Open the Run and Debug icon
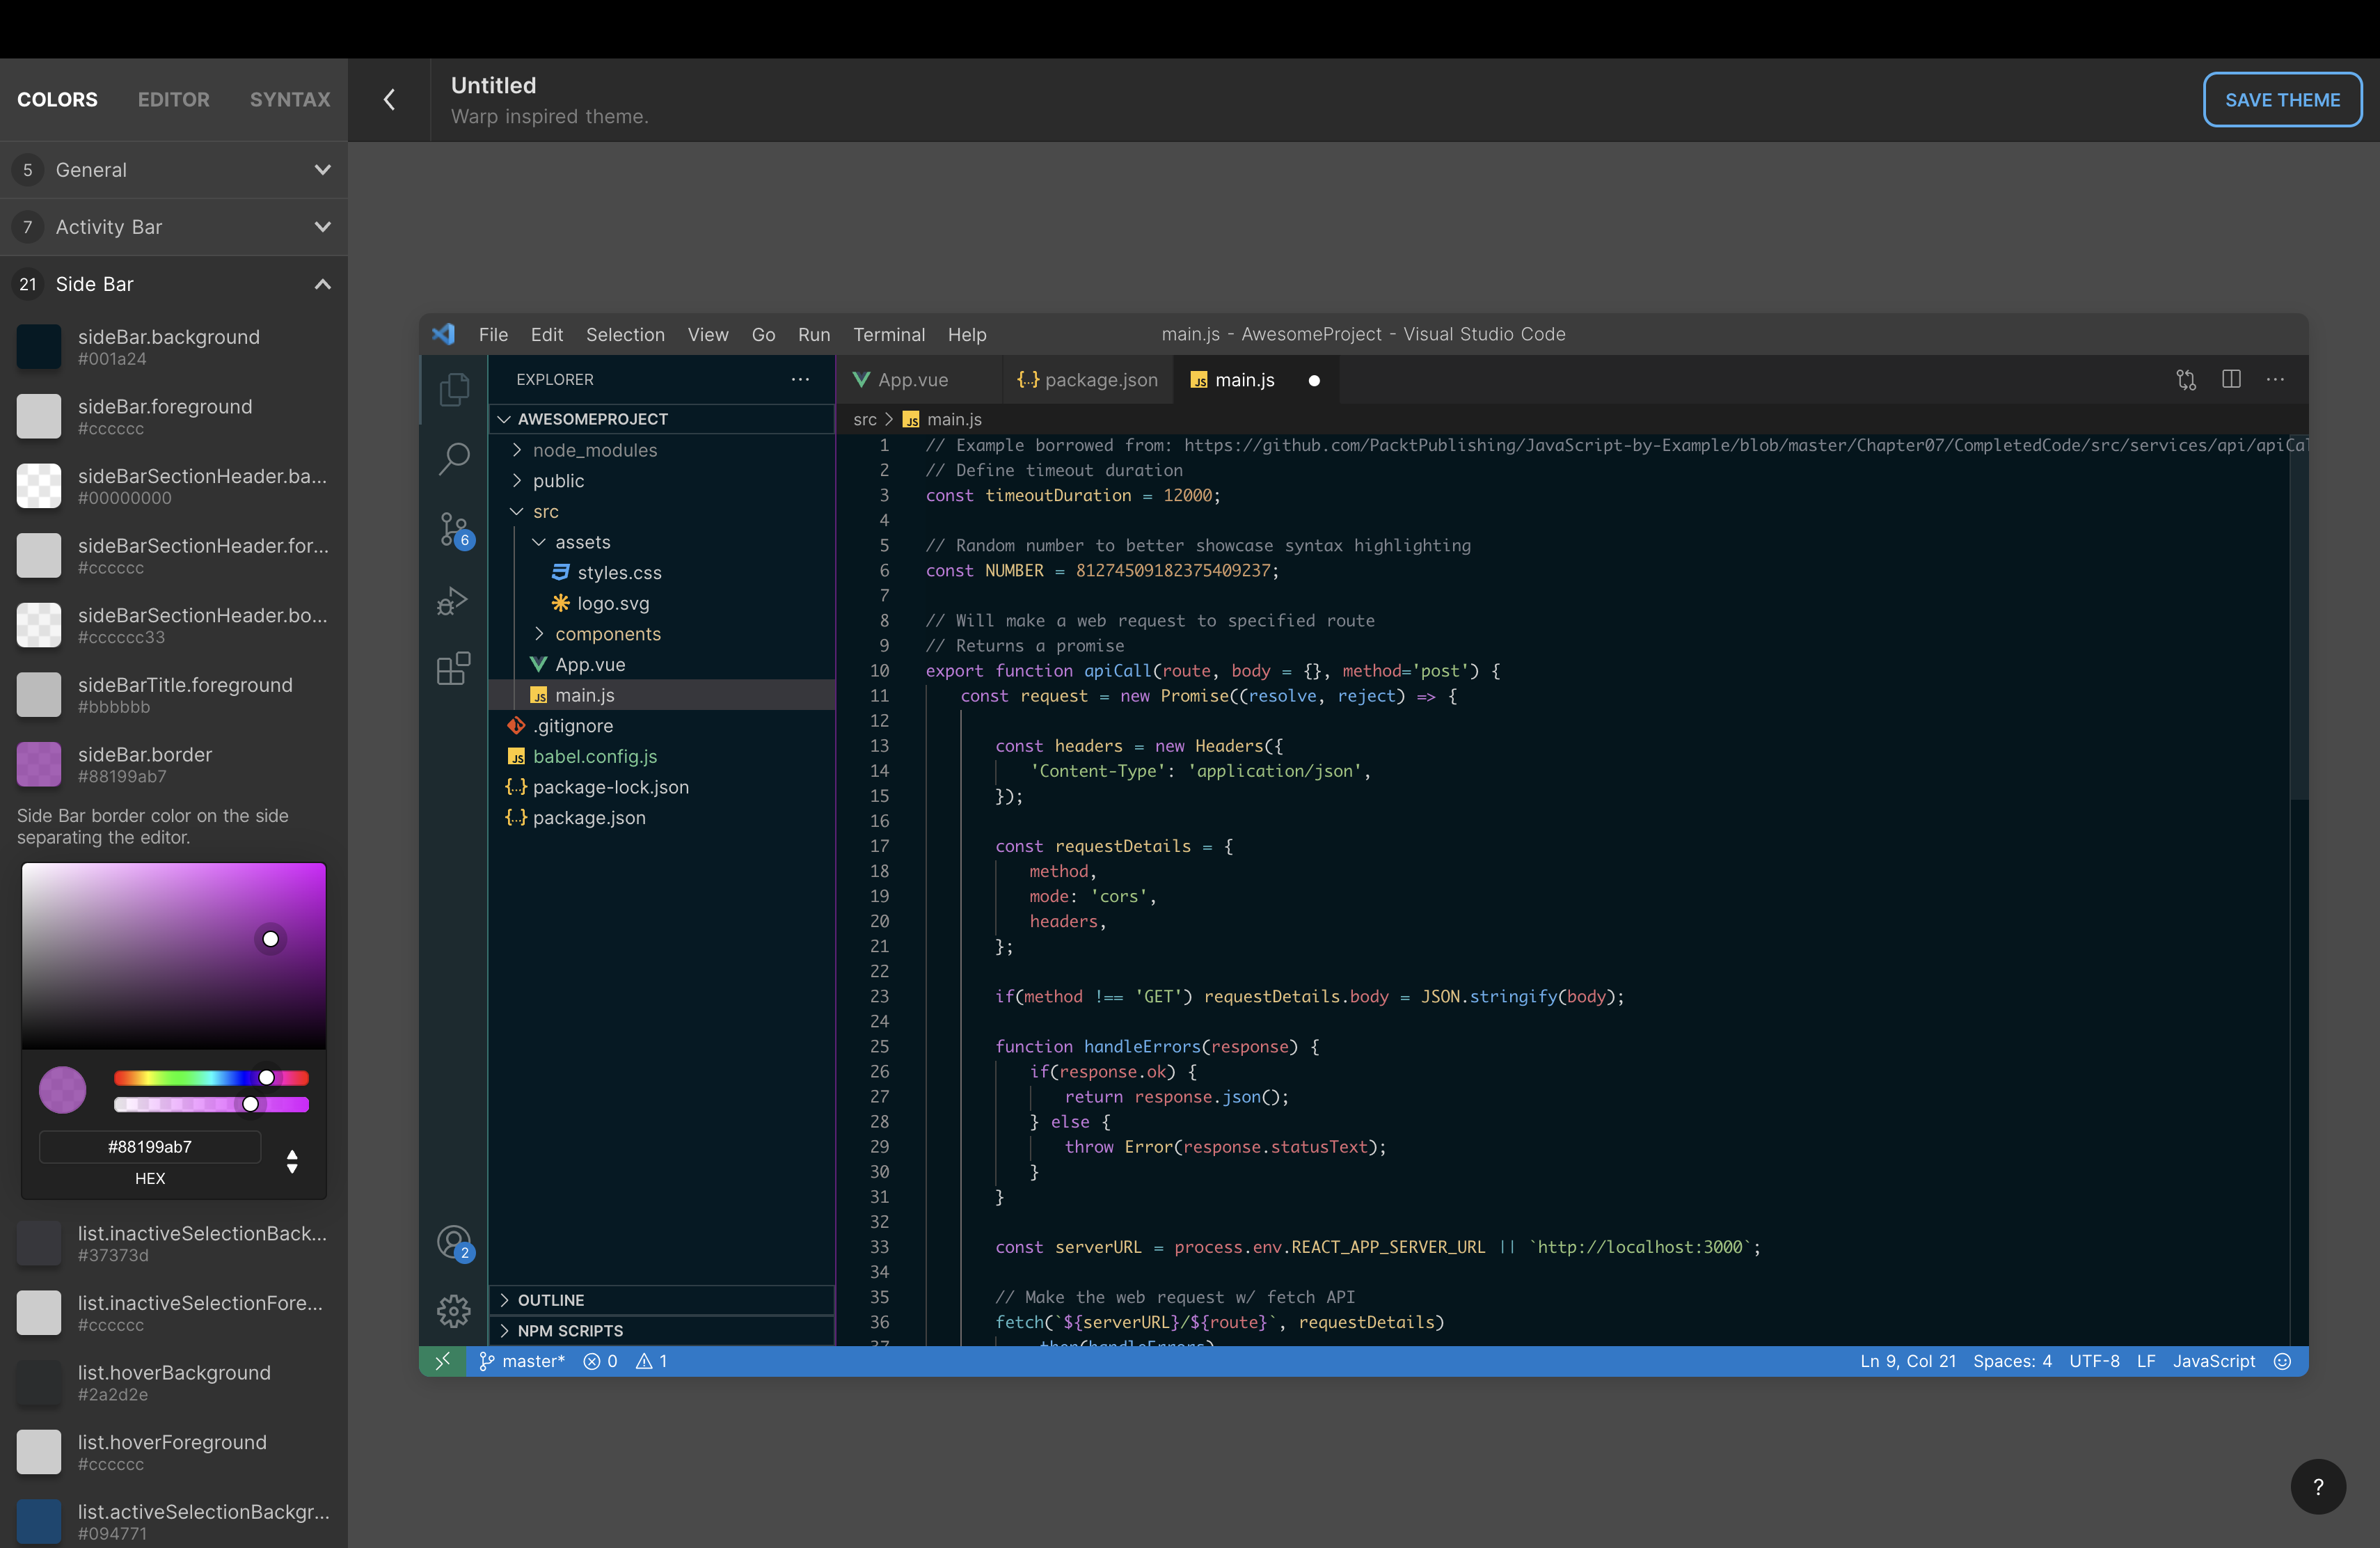This screenshot has height=1548, width=2380. tap(453, 600)
